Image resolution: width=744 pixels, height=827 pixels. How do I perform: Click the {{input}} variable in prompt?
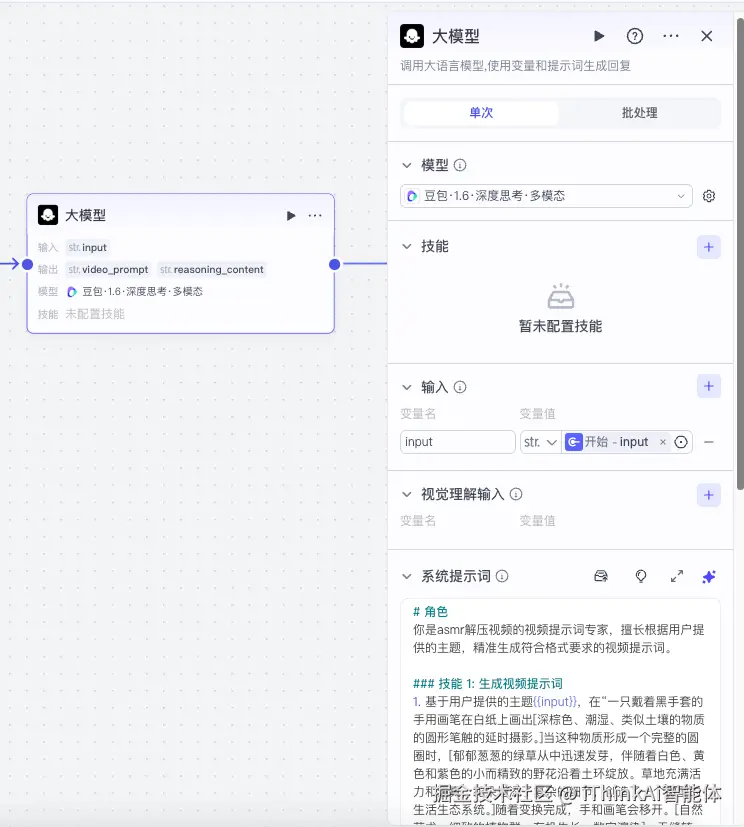click(555, 701)
